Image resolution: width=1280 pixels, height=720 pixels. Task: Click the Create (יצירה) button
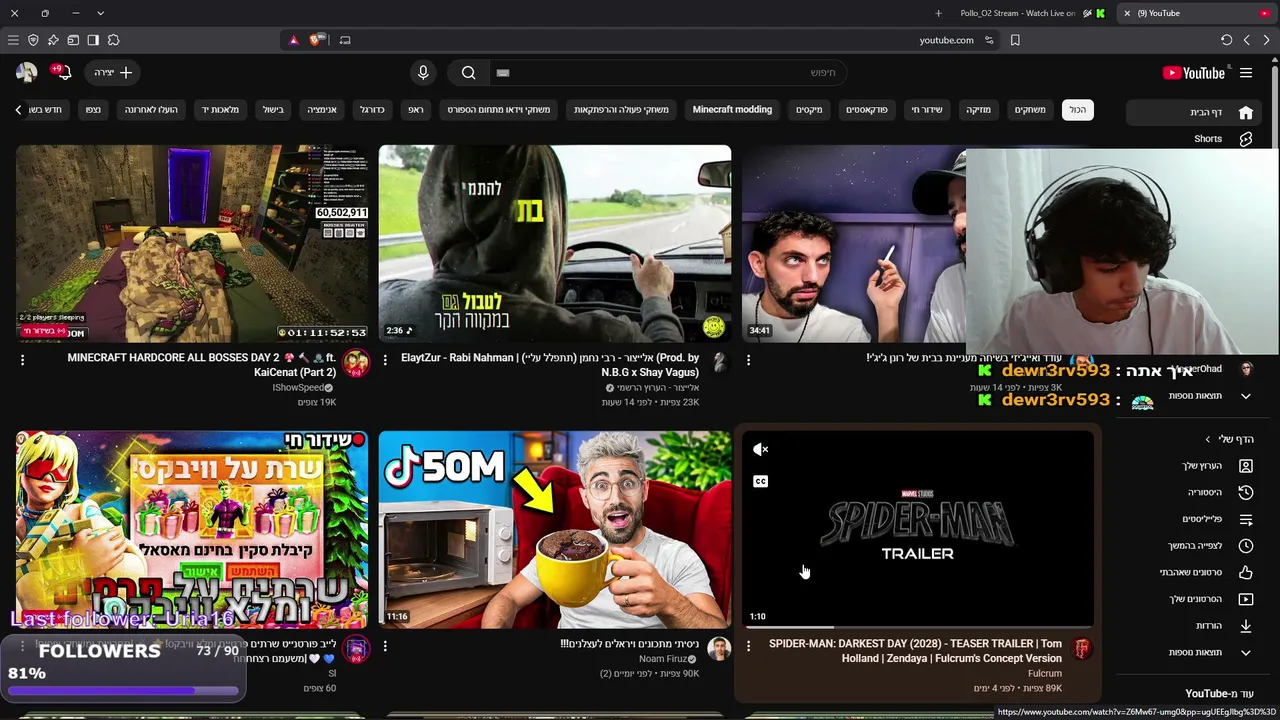coord(112,73)
